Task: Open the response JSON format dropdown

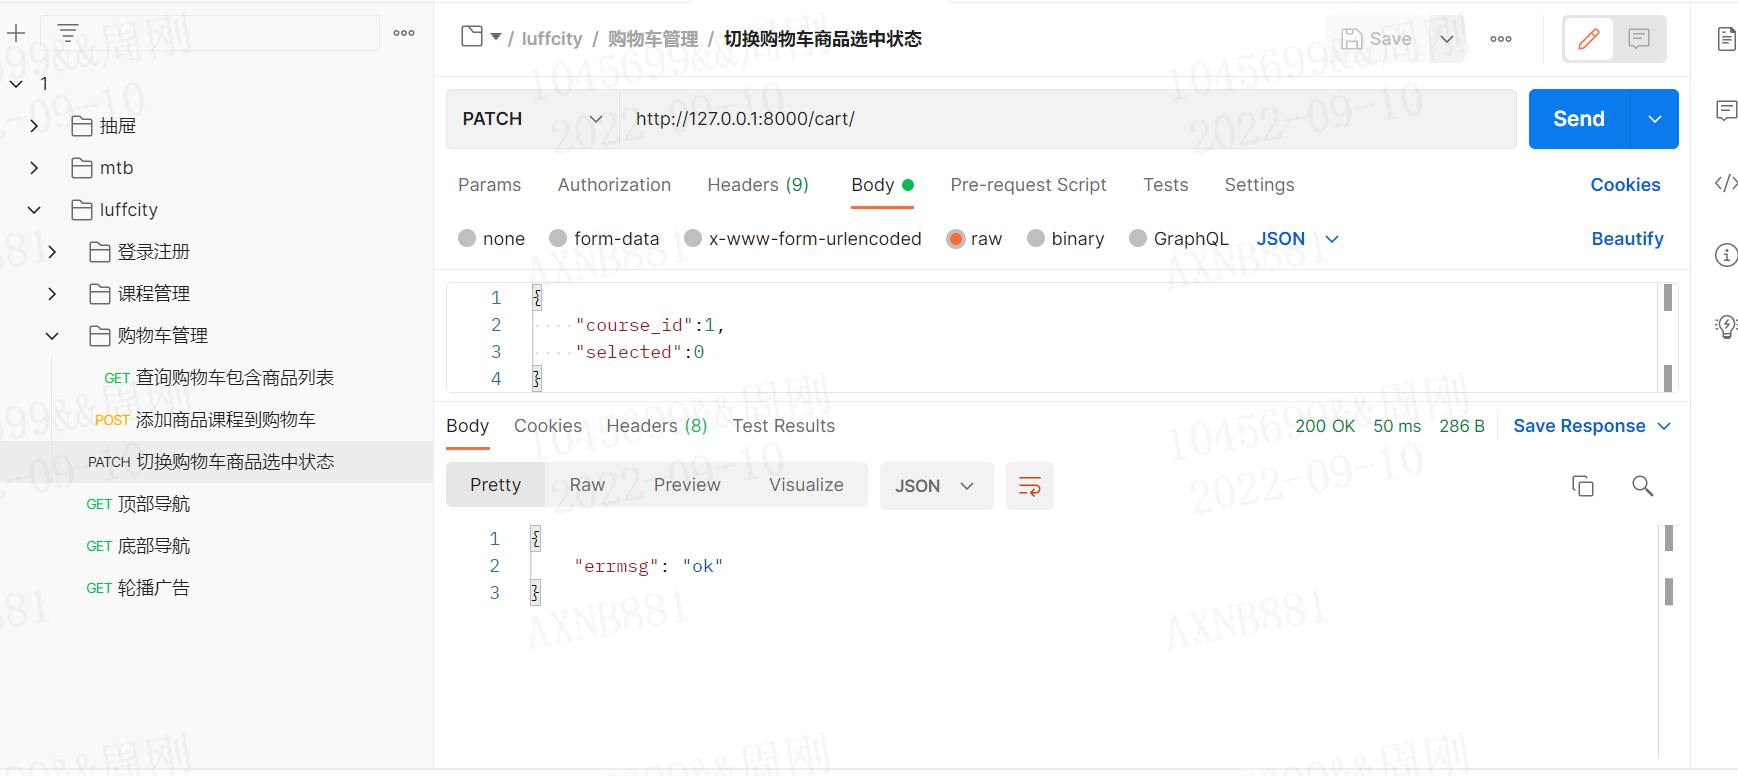Action: [x=936, y=486]
